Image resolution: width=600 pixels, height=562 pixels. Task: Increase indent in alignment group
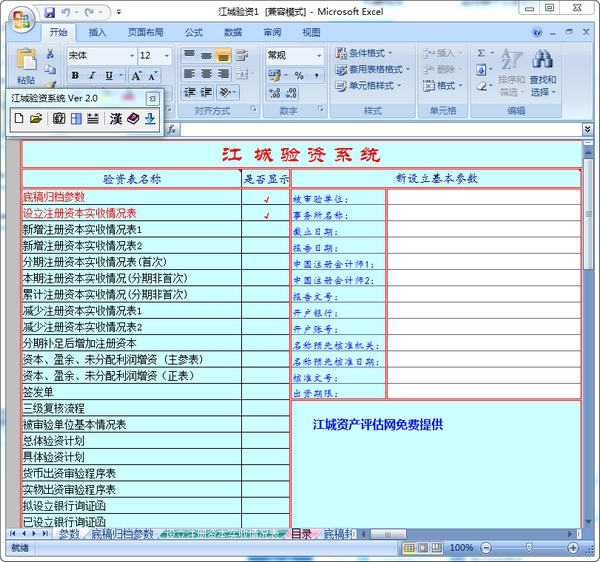(x=206, y=92)
